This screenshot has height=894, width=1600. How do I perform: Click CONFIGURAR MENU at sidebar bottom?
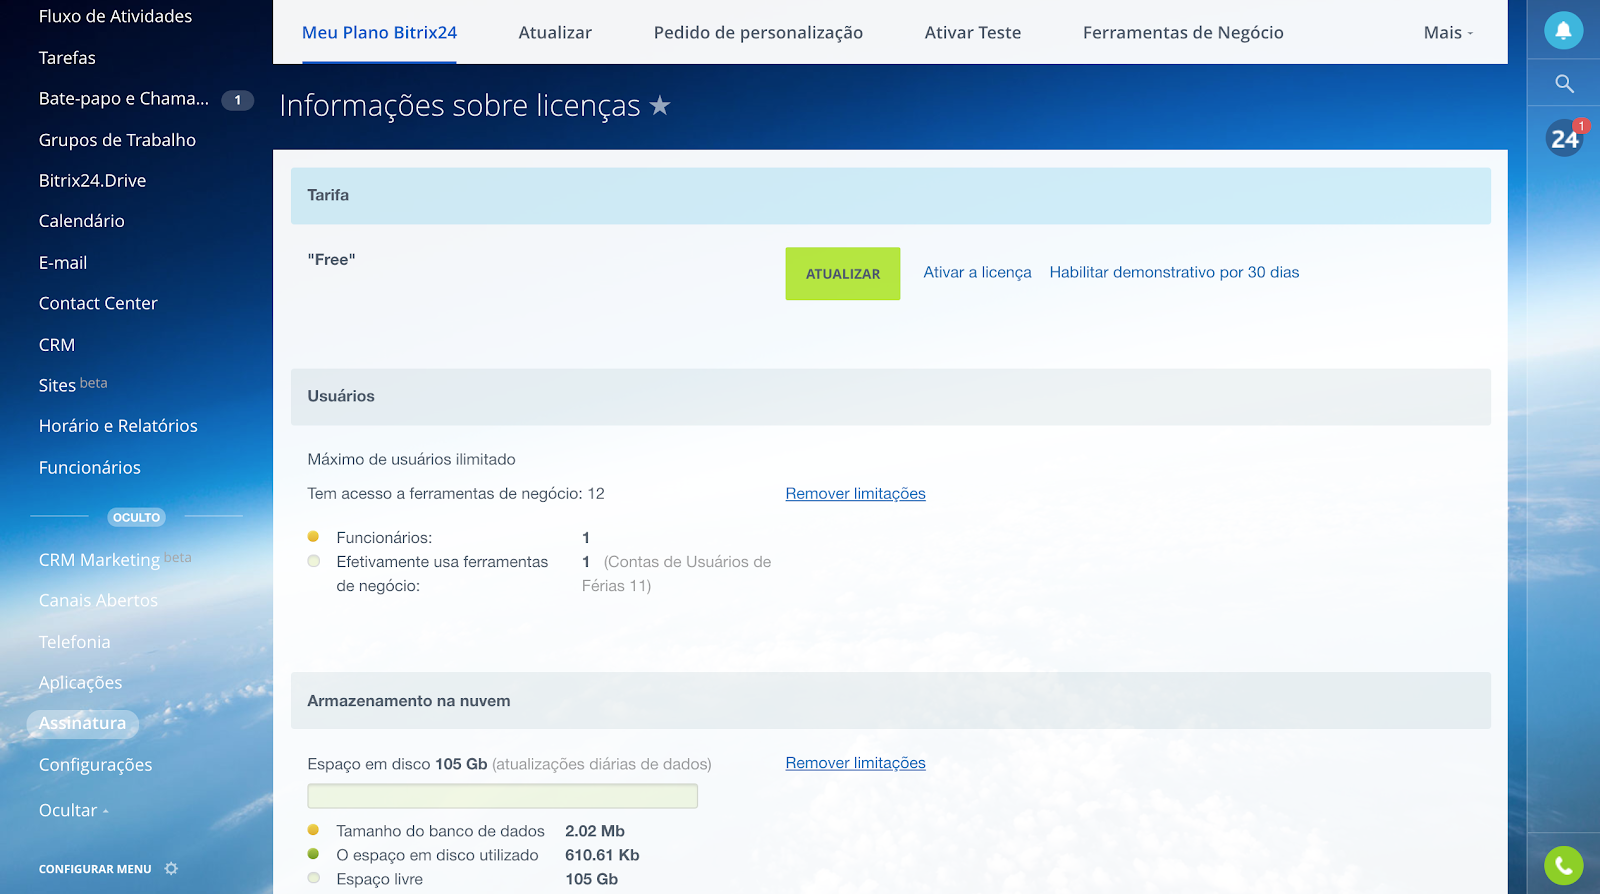(x=95, y=869)
